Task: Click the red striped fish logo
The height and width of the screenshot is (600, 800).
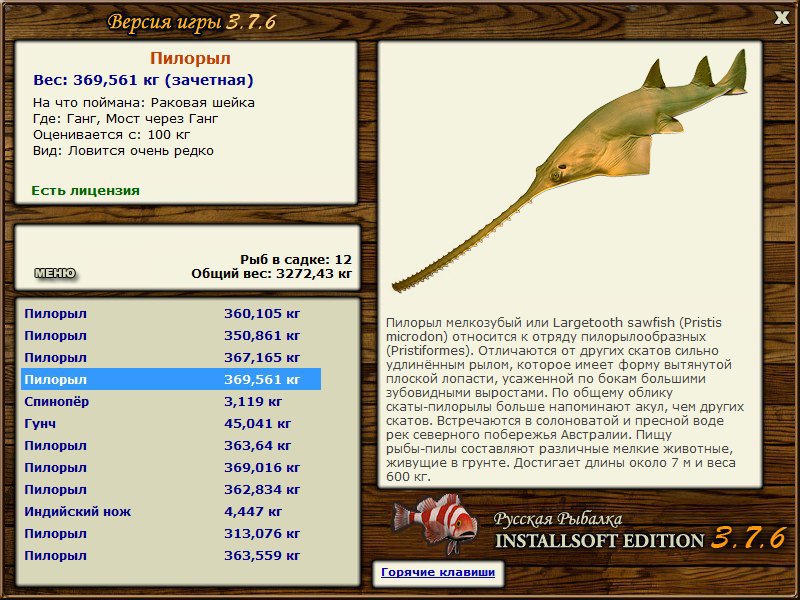Action: (435, 523)
